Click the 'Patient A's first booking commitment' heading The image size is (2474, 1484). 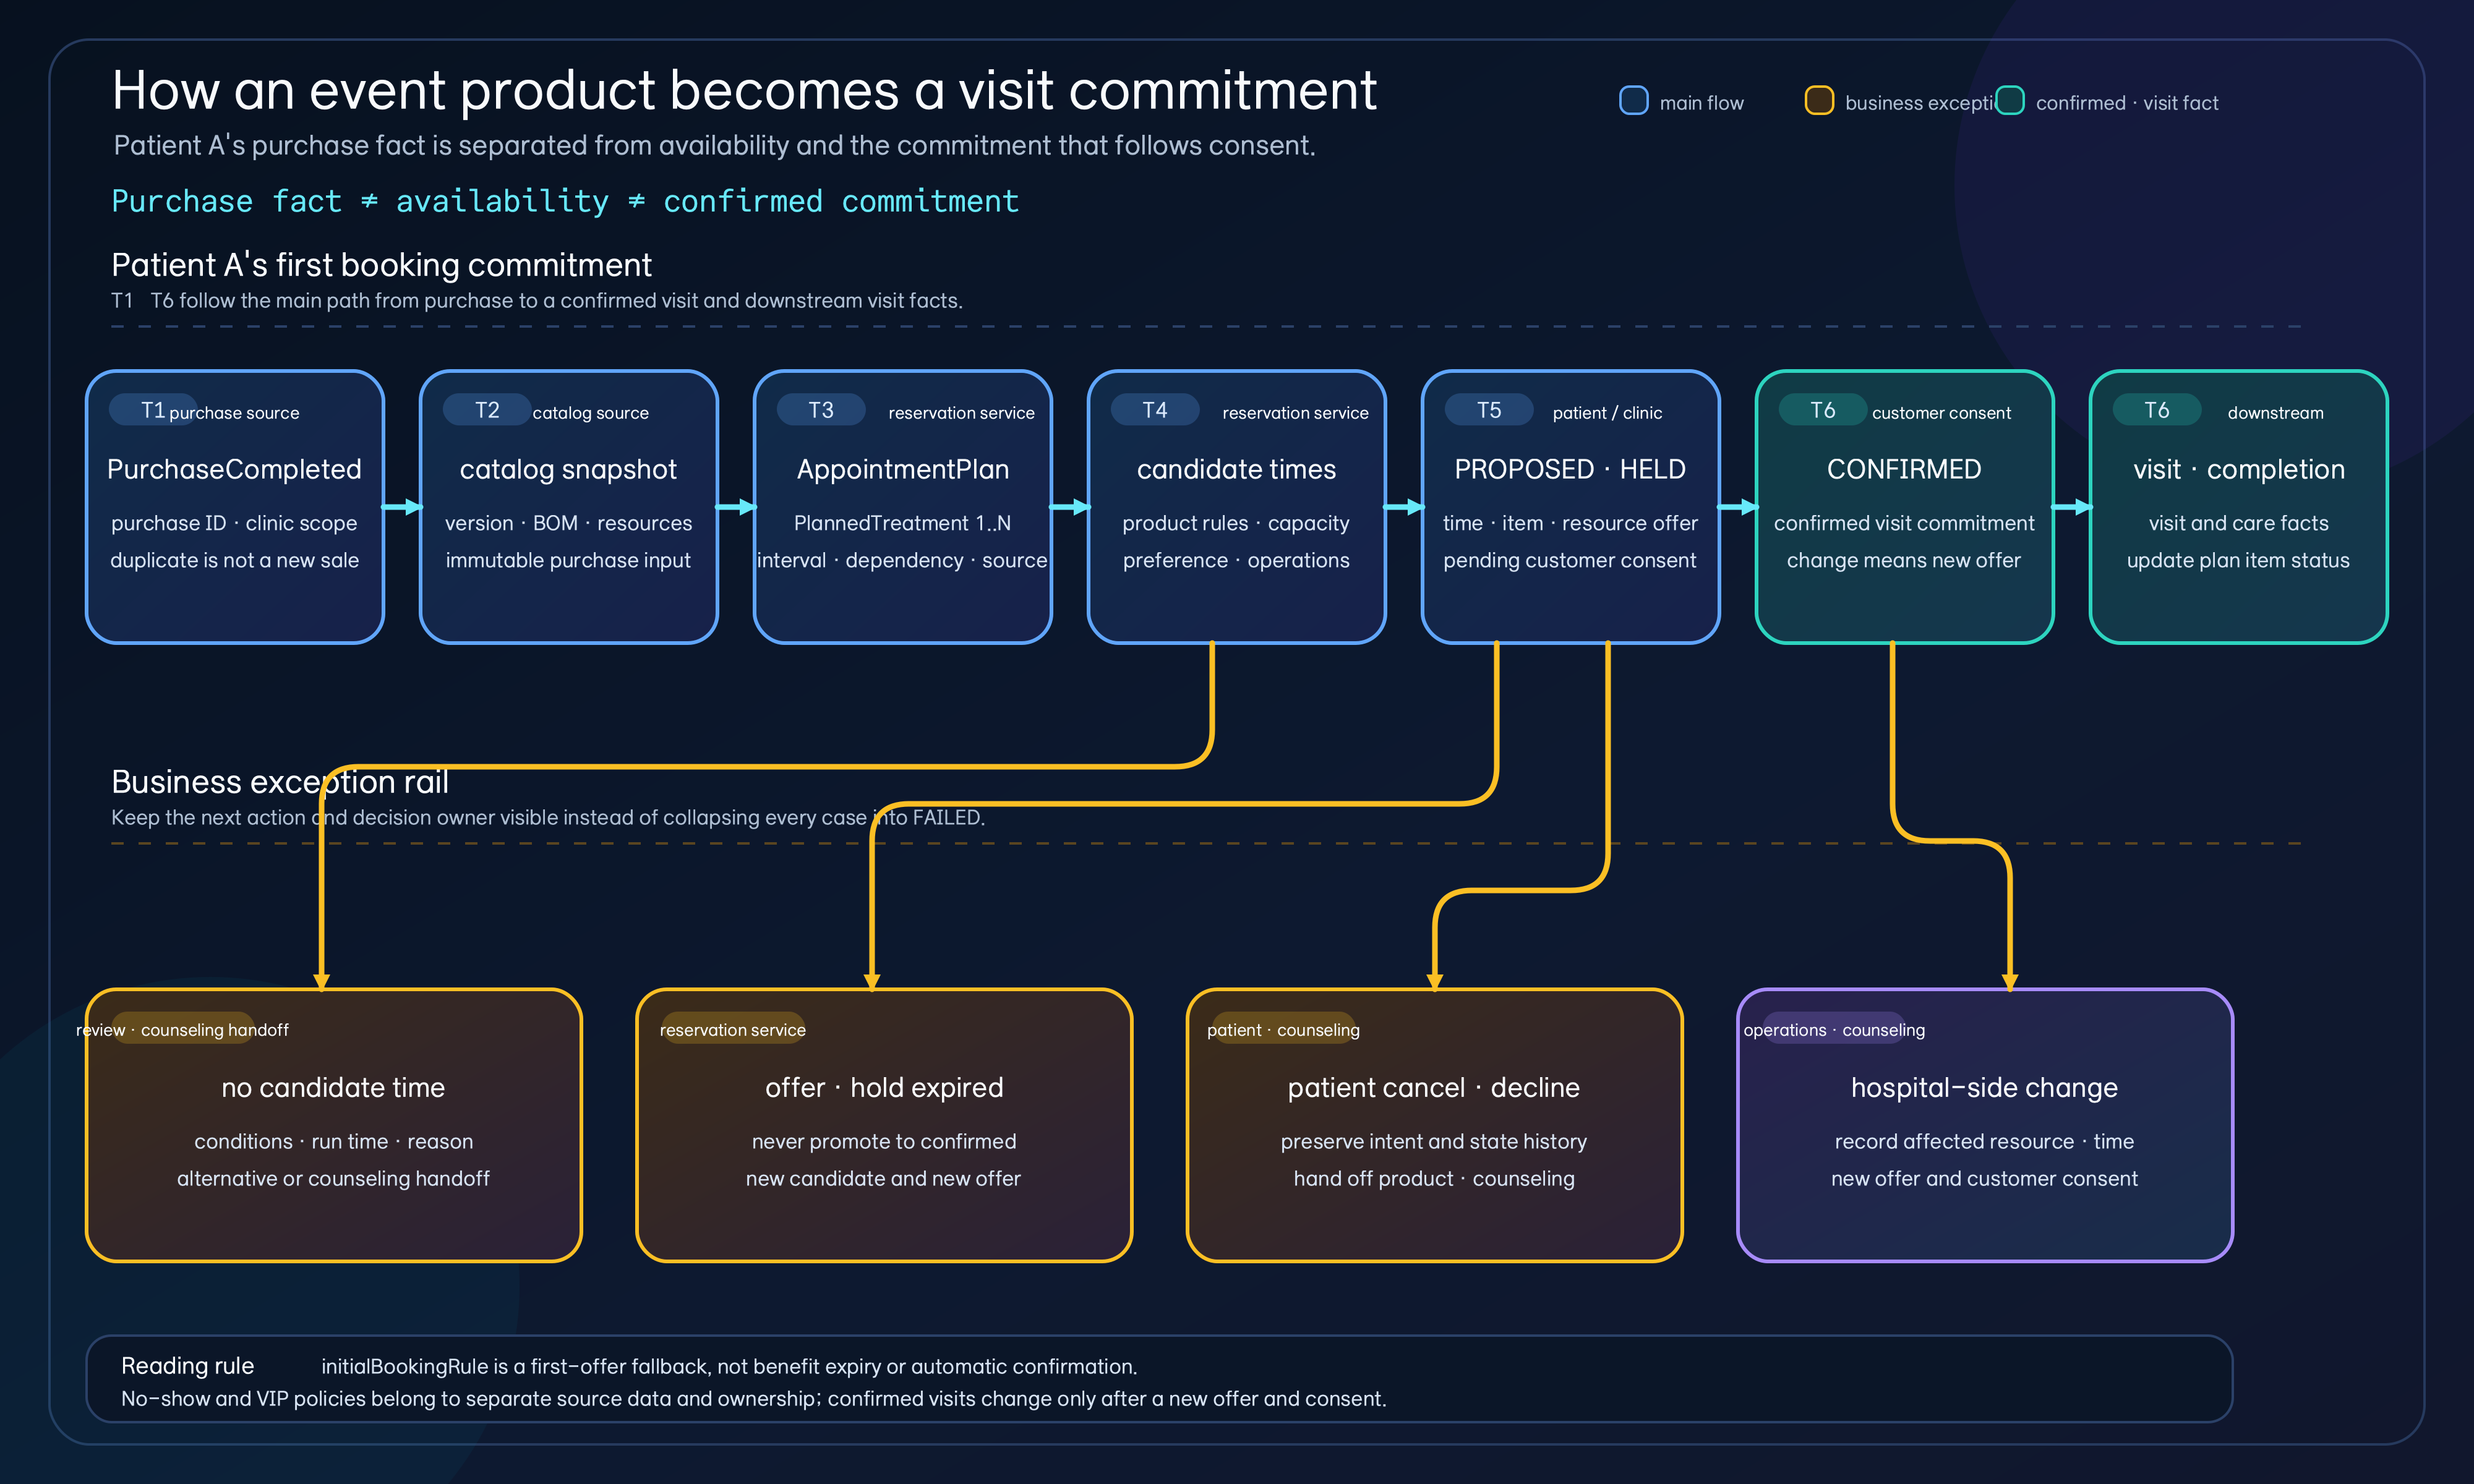(x=381, y=264)
